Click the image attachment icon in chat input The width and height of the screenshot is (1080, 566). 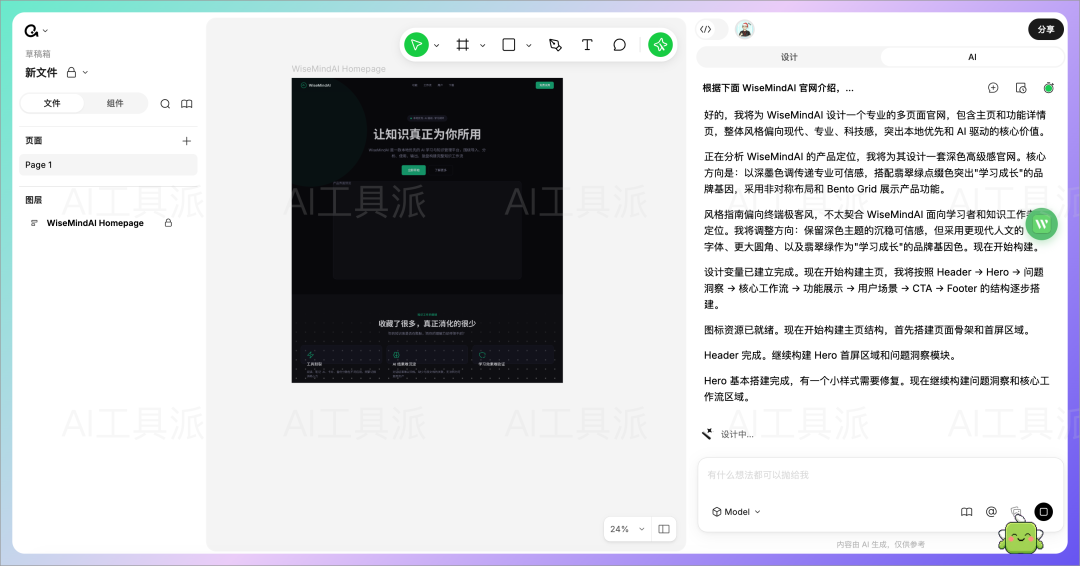pyautogui.click(x=1016, y=511)
